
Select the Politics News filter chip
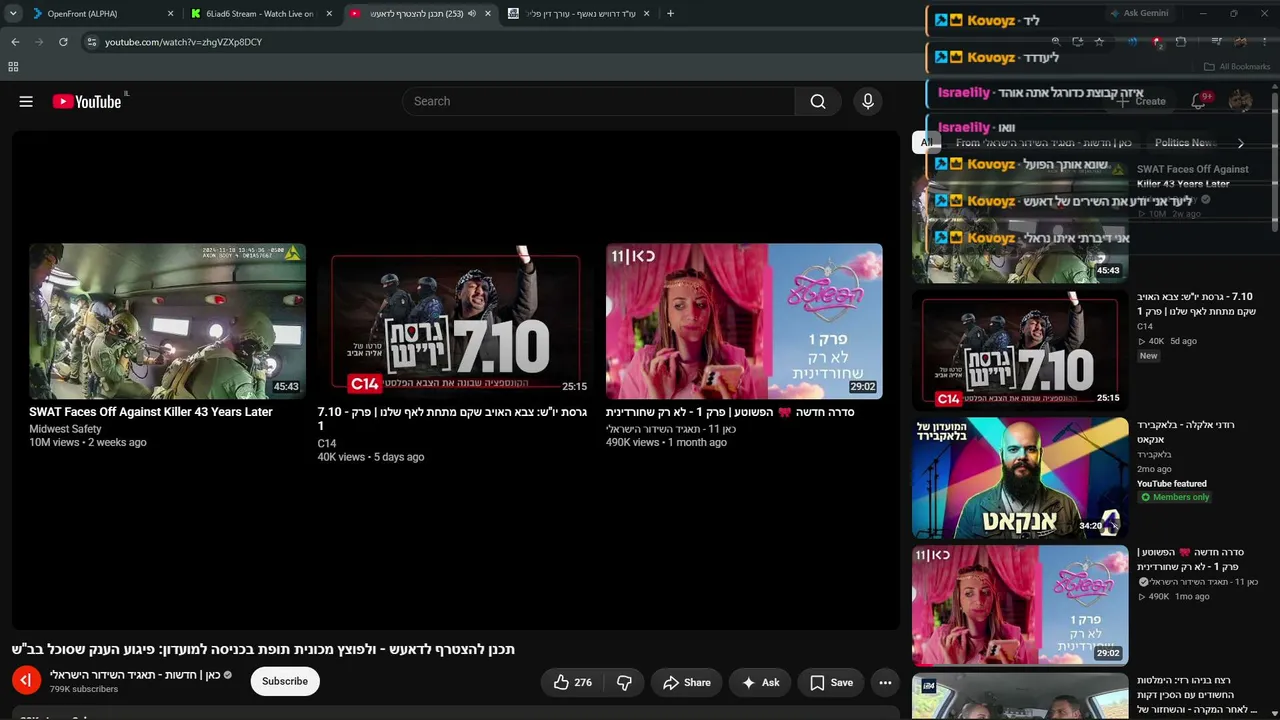(x=1186, y=143)
